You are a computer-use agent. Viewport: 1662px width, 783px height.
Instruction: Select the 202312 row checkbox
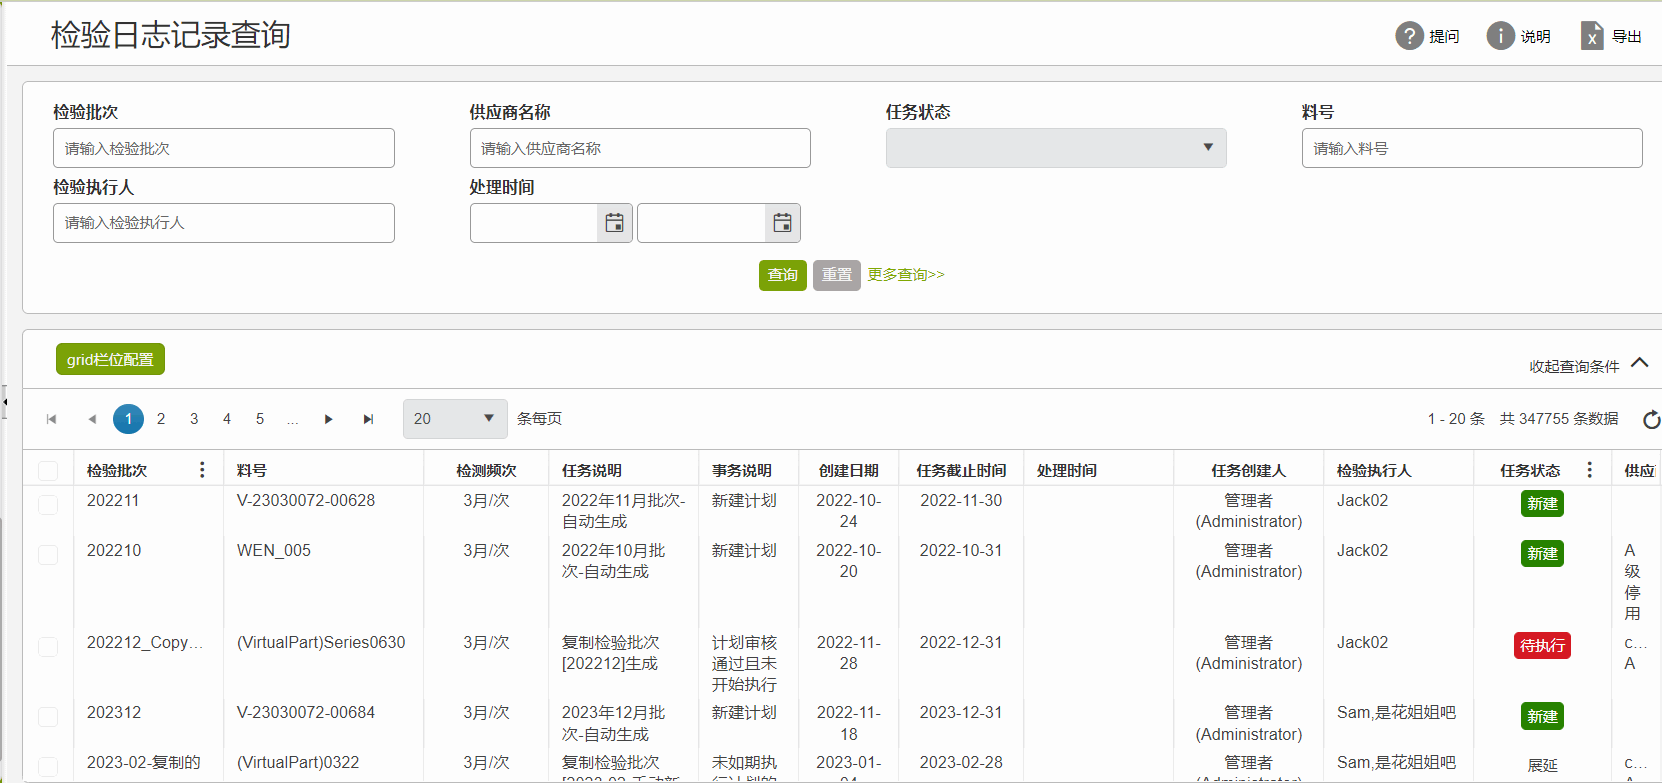pyautogui.click(x=48, y=716)
